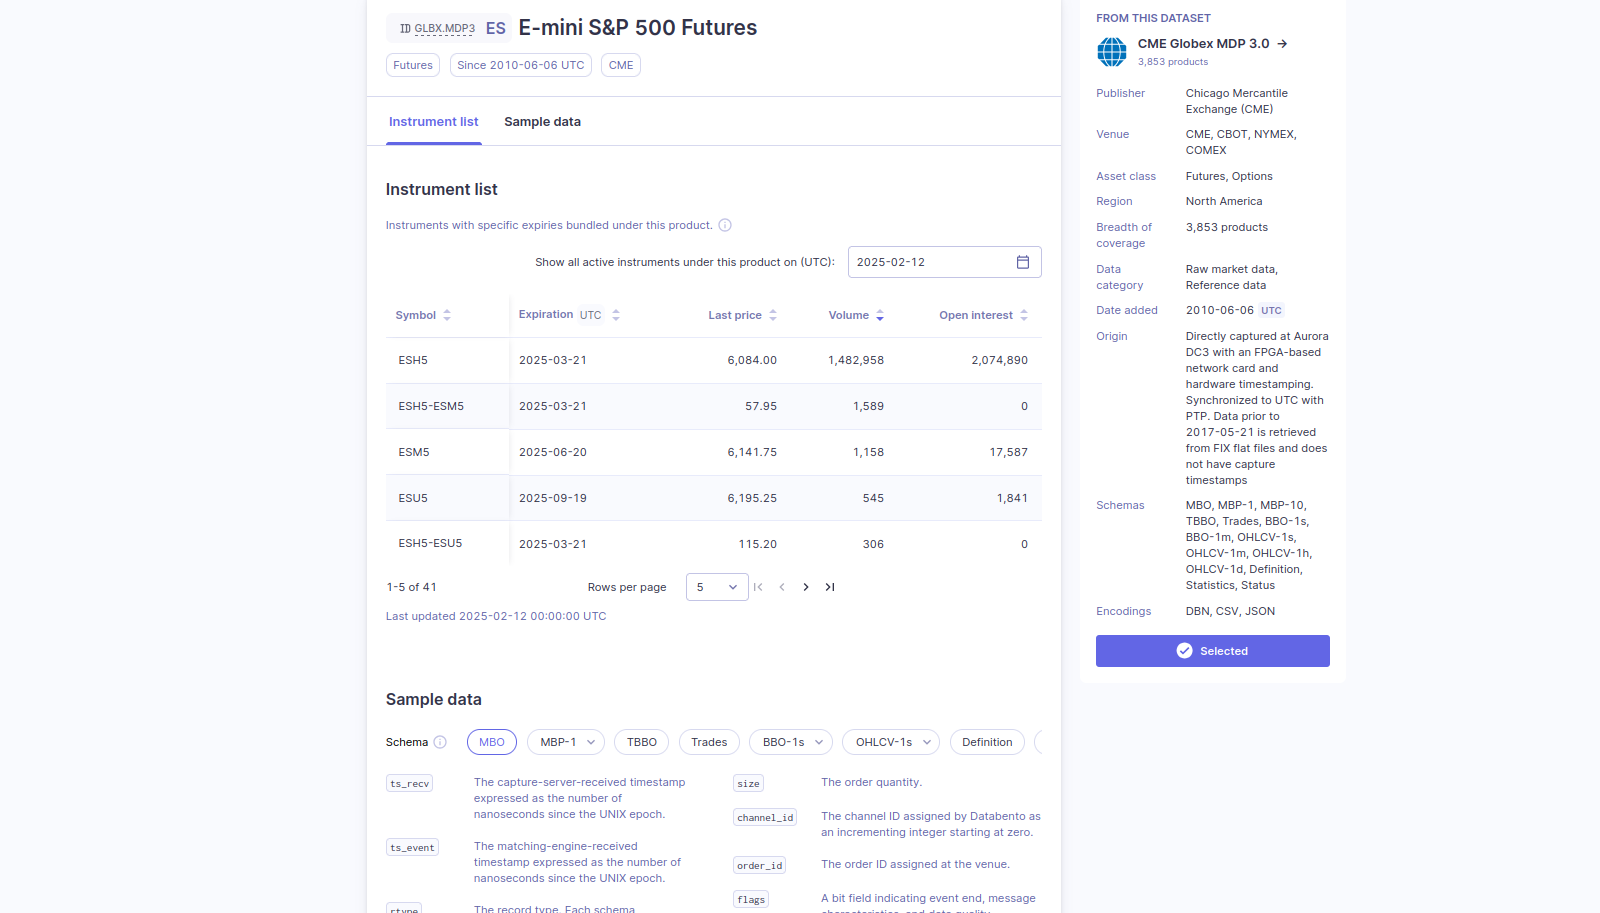Toggle the Selected dataset button
Image resolution: width=1600 pixels, height=913 pixels.
point(1212,651)
